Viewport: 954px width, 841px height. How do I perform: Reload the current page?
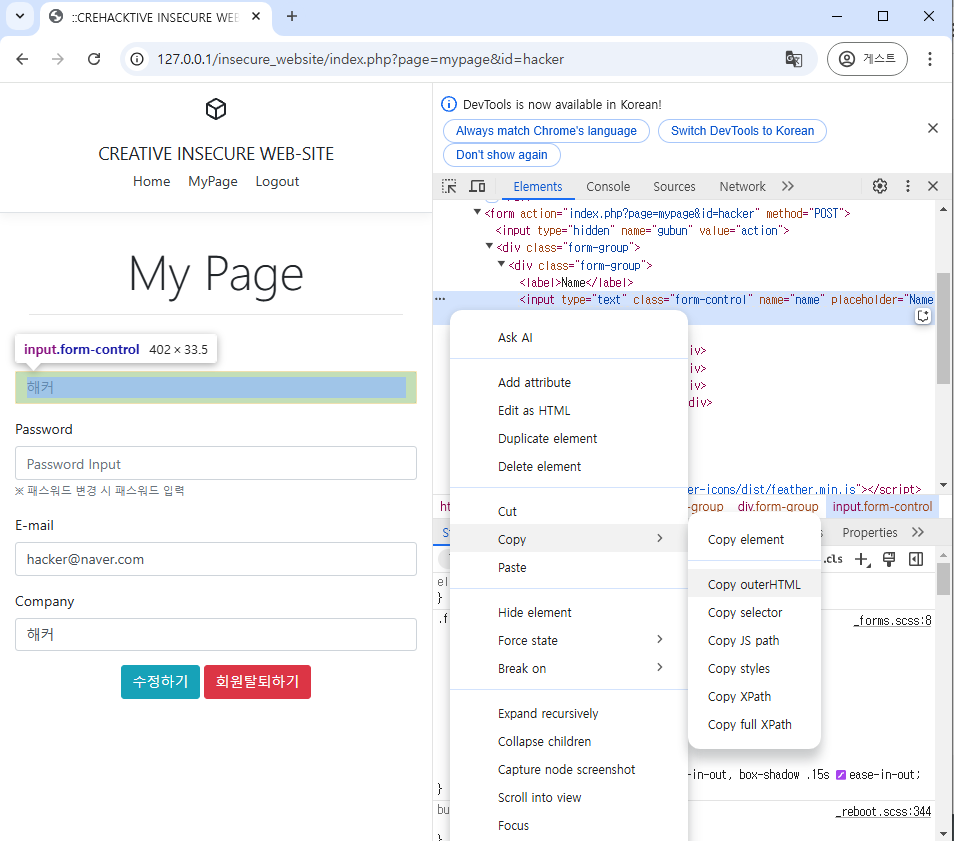(94, 59)
